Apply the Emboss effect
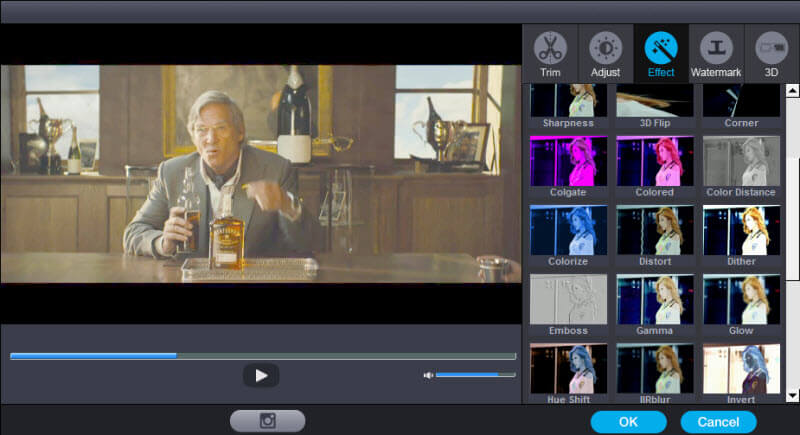Screen dimensions: 800x435 pyautogui.click(x=568, y=305)
